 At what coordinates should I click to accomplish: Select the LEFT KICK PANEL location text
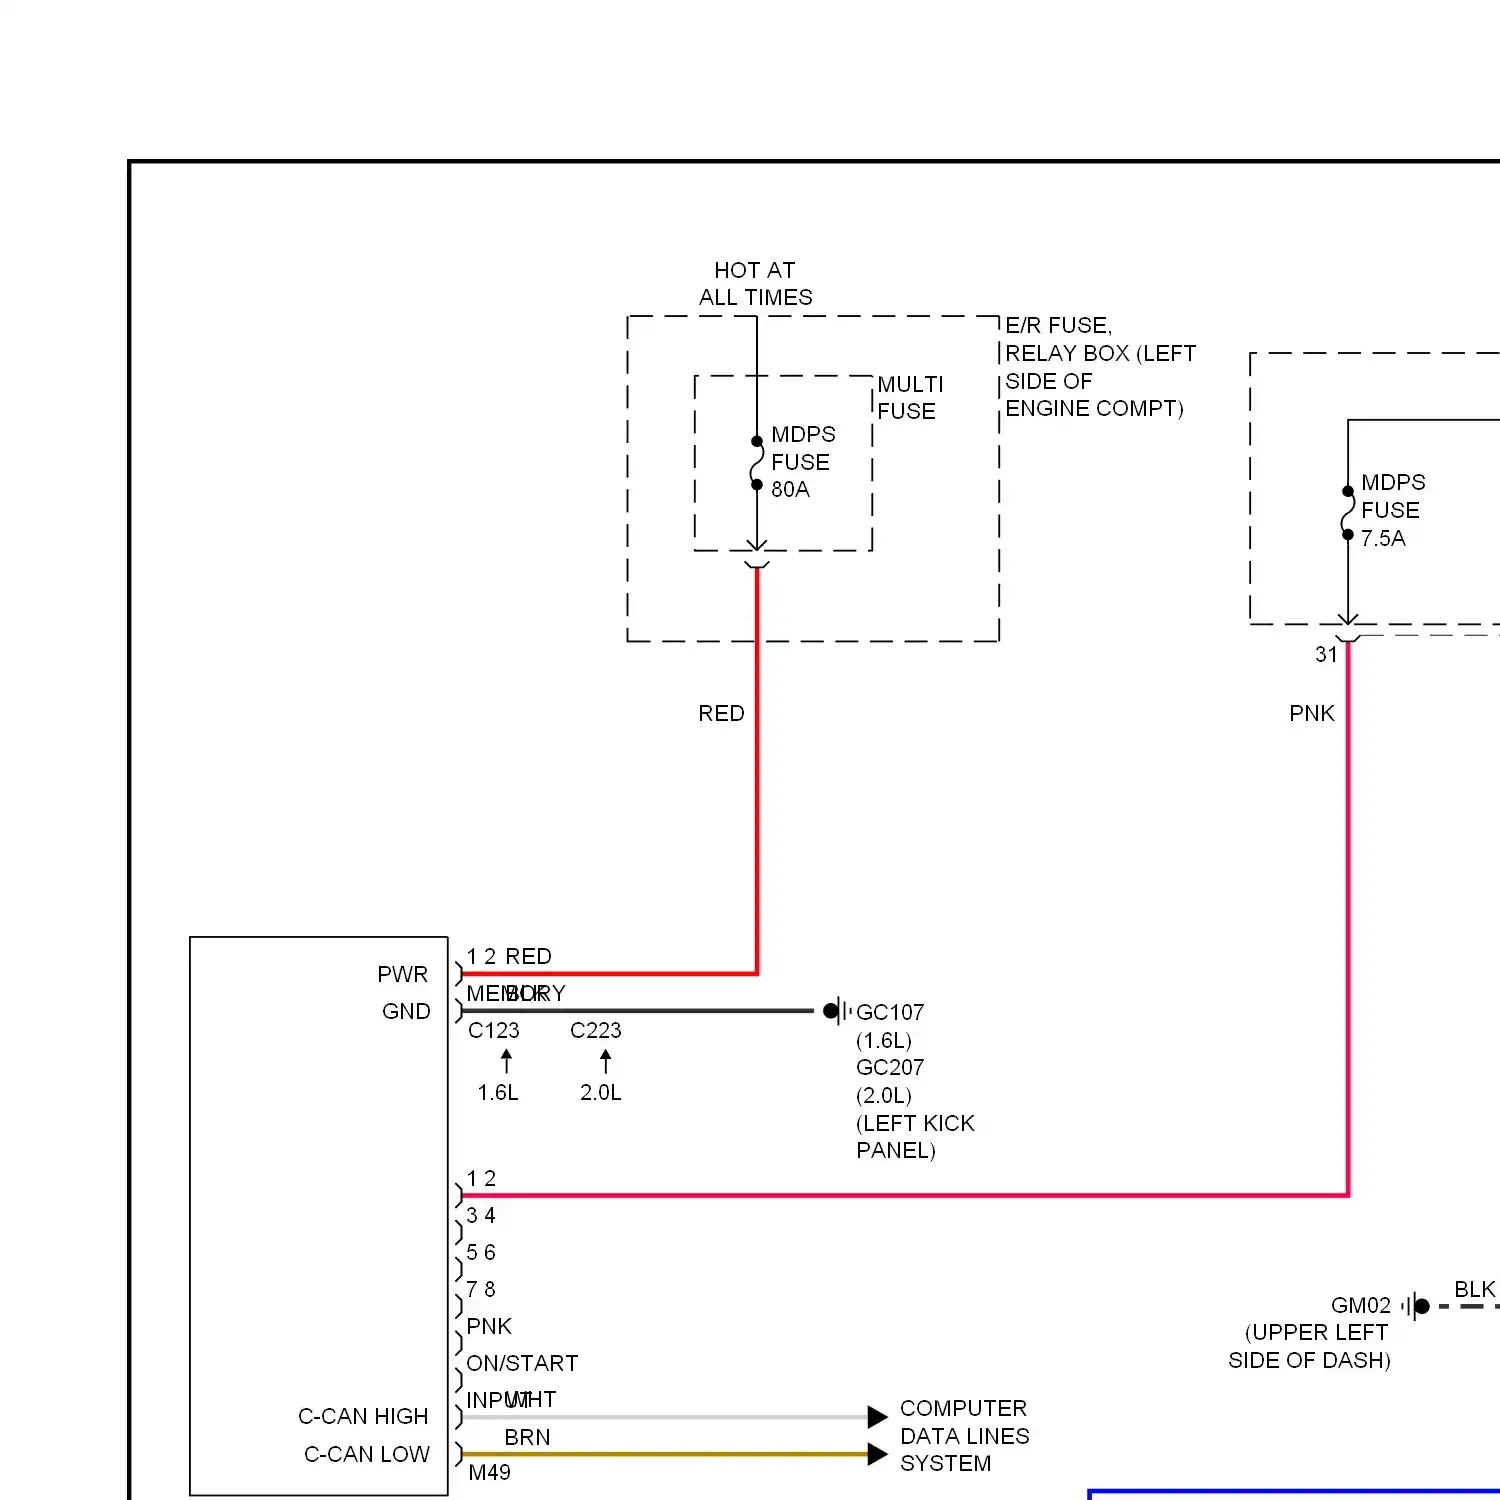tap(915, 1137)
